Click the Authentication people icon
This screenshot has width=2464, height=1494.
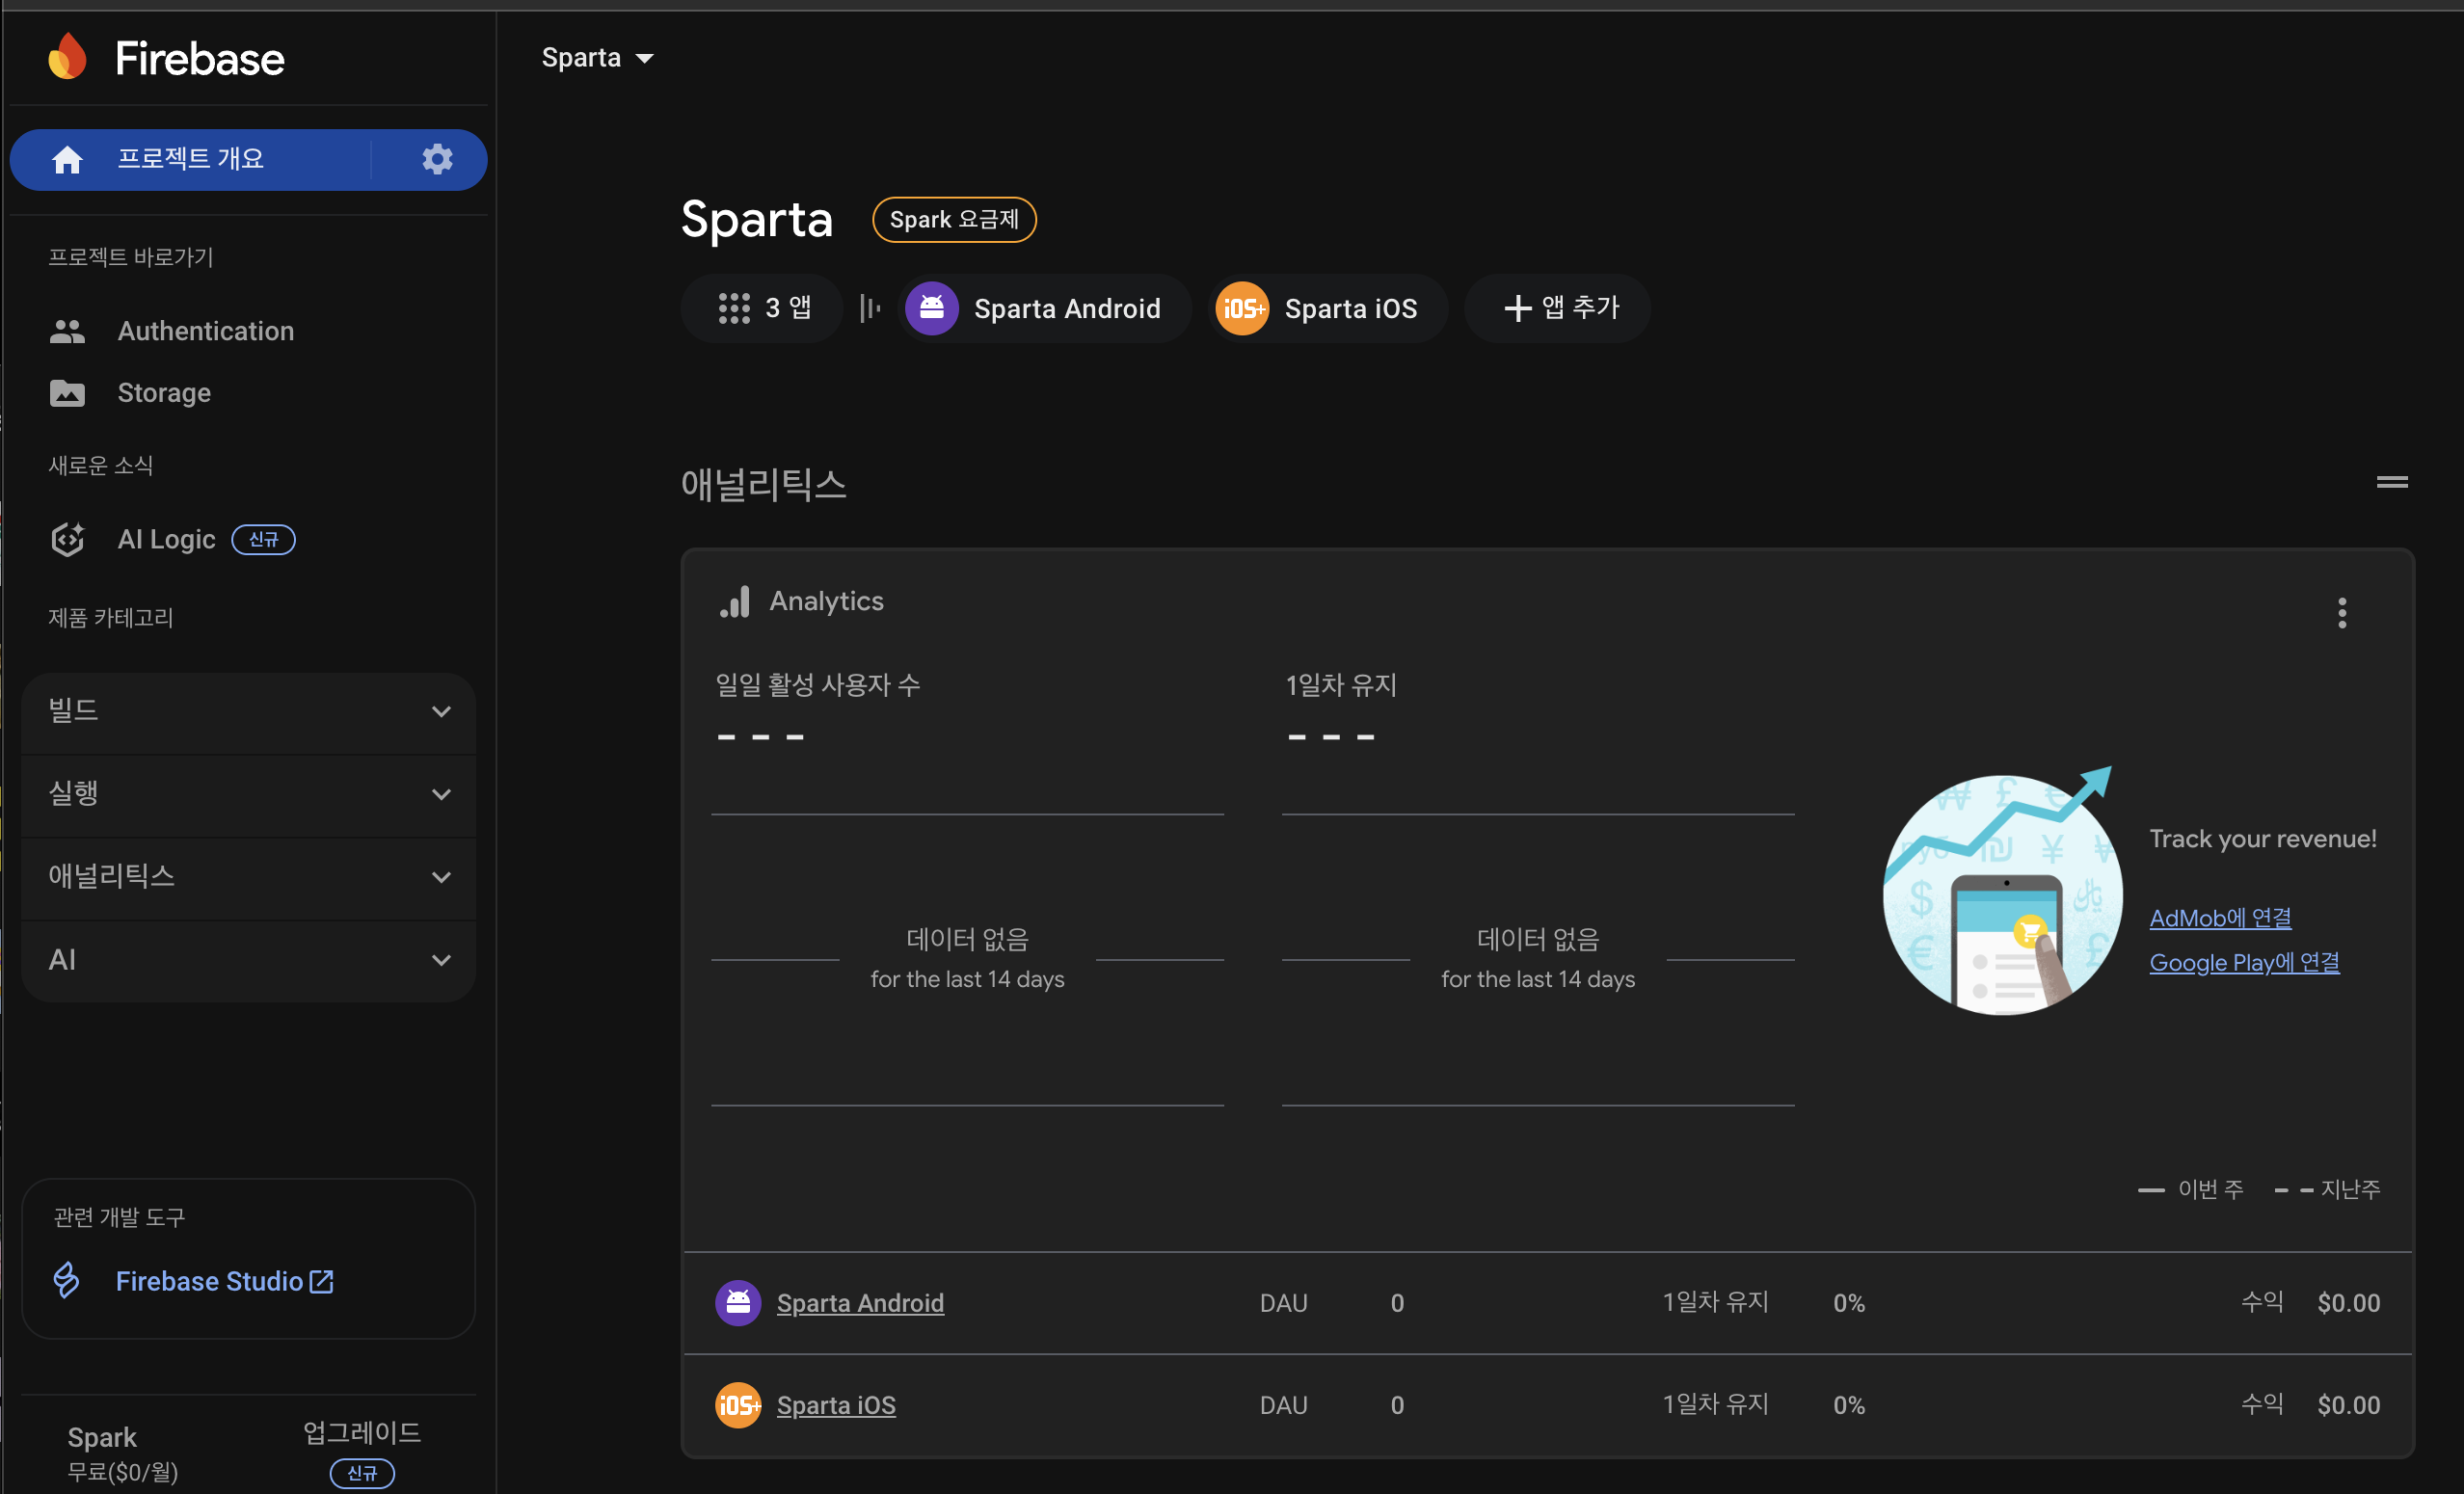click(67, 331)
